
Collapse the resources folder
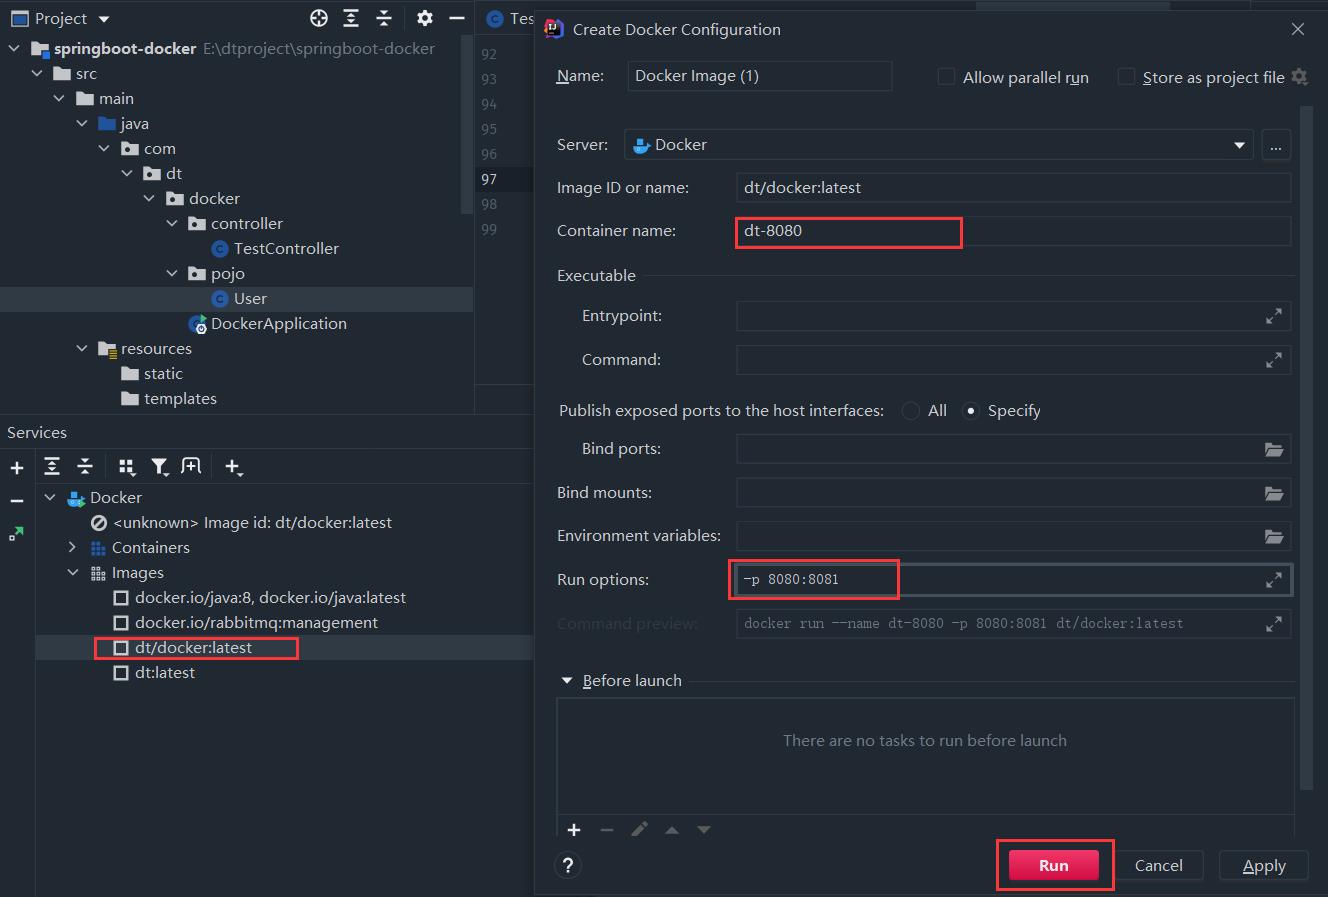coord(82,348)
